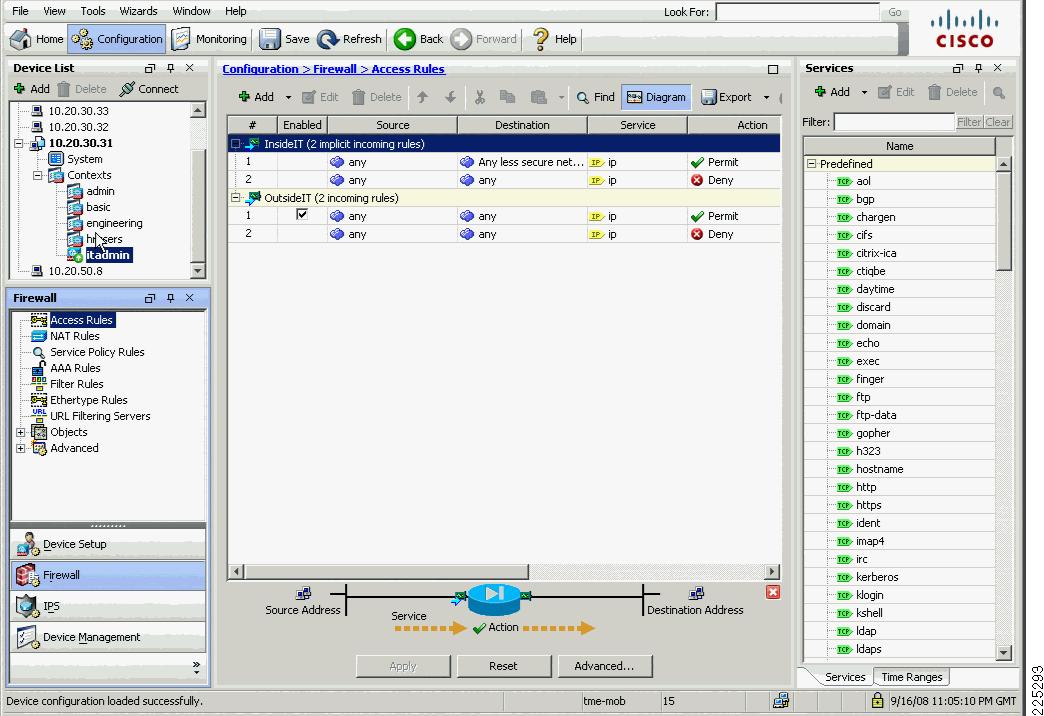The height and width of the screenshot is (716, 1044).
Task: Click the Reset button
Action: [504, 665]
